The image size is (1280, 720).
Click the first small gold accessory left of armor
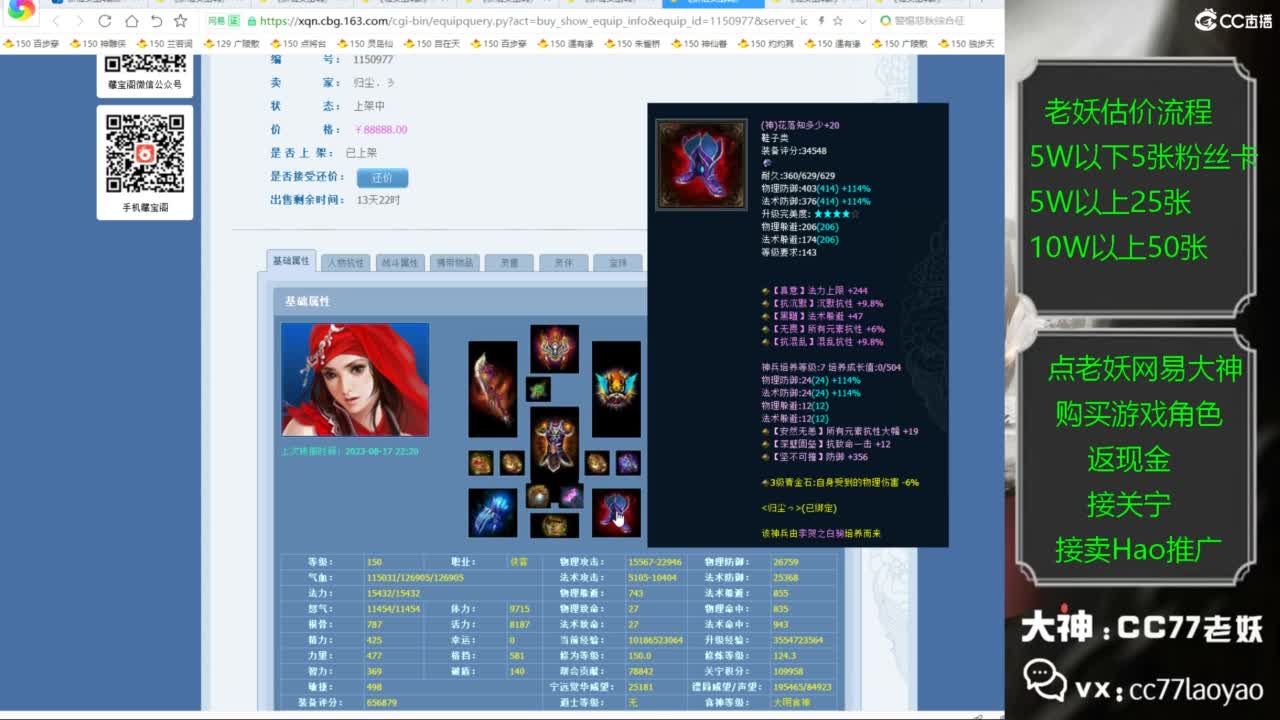pyautogui.click(x=481, y=463)
